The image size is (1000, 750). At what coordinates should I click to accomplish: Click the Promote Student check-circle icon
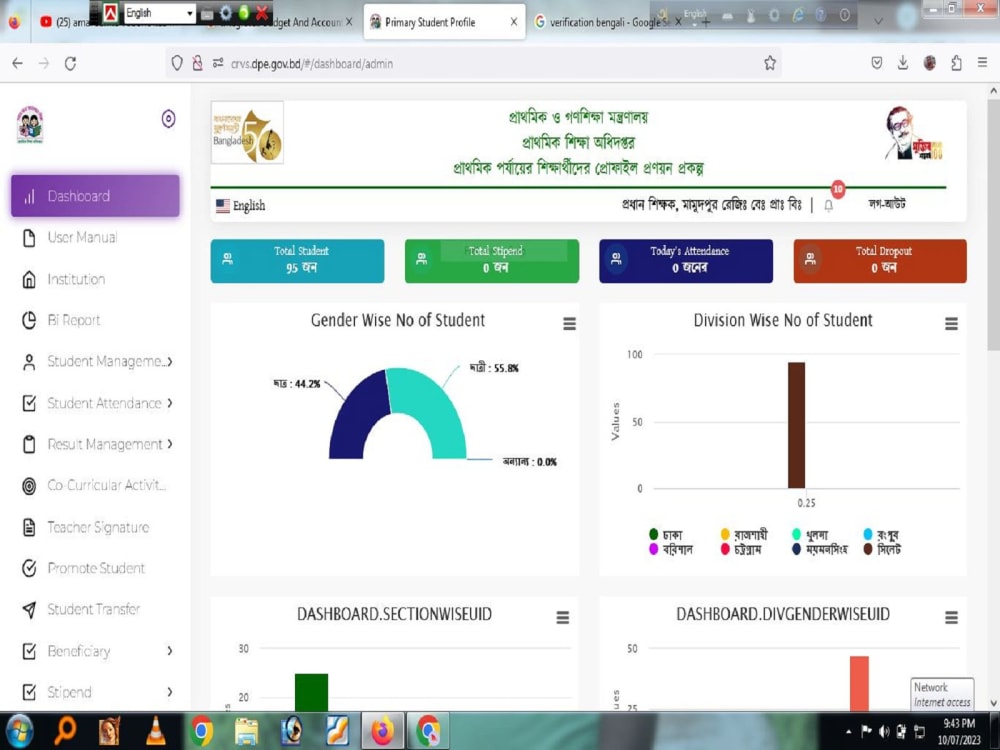(x=29, y=568)
